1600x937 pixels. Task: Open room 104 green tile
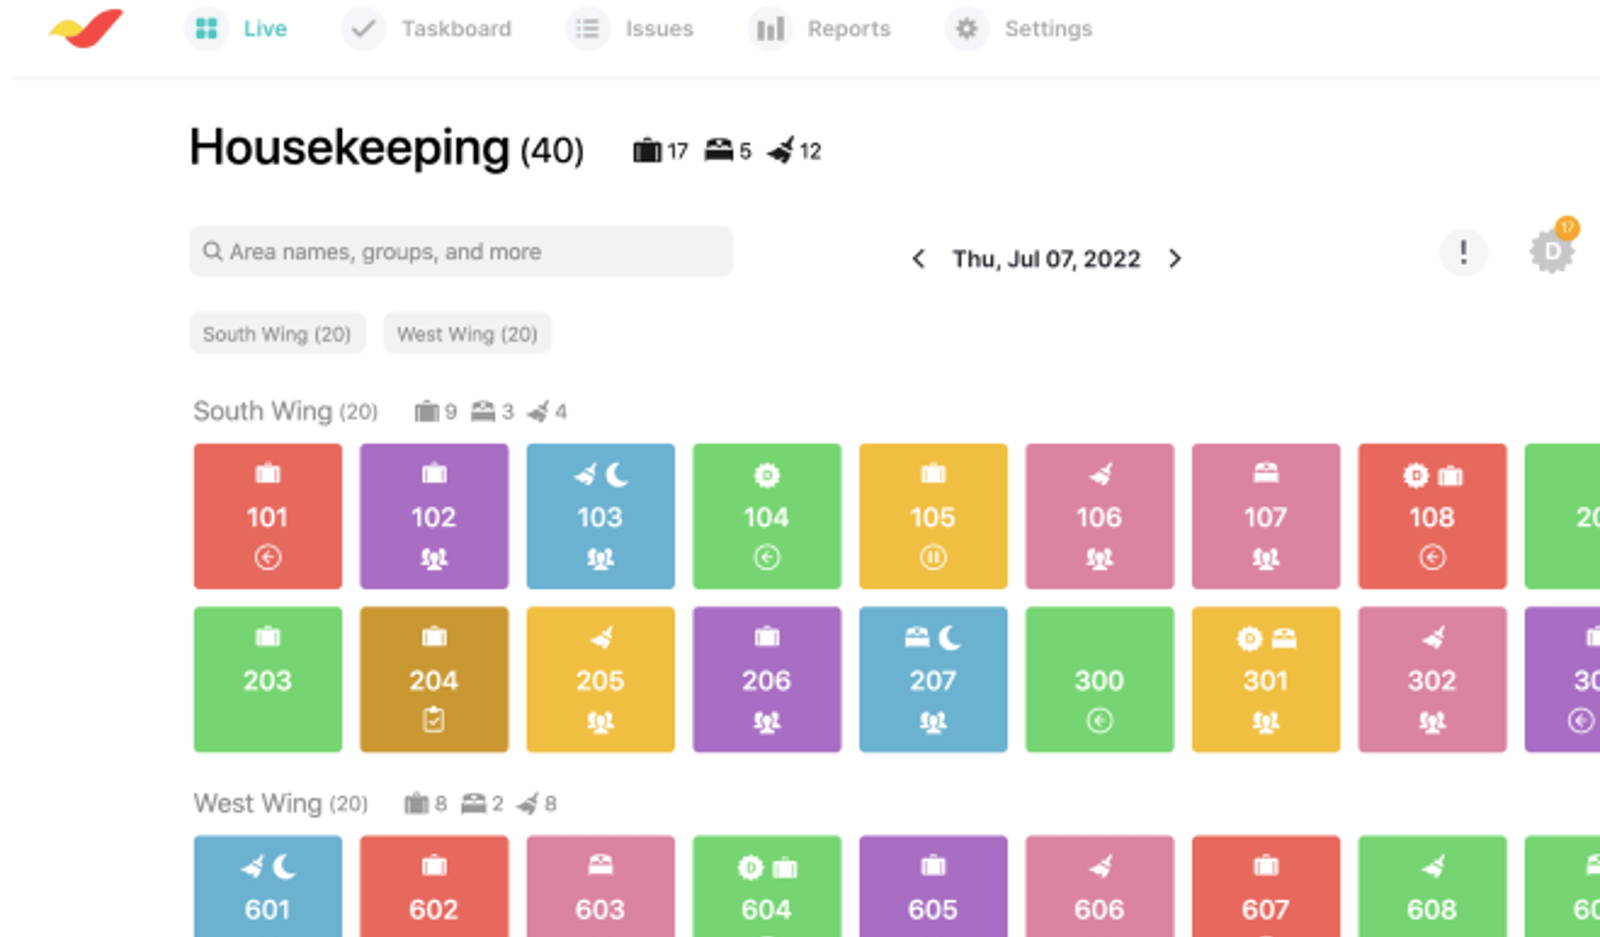tap(767, 516)
